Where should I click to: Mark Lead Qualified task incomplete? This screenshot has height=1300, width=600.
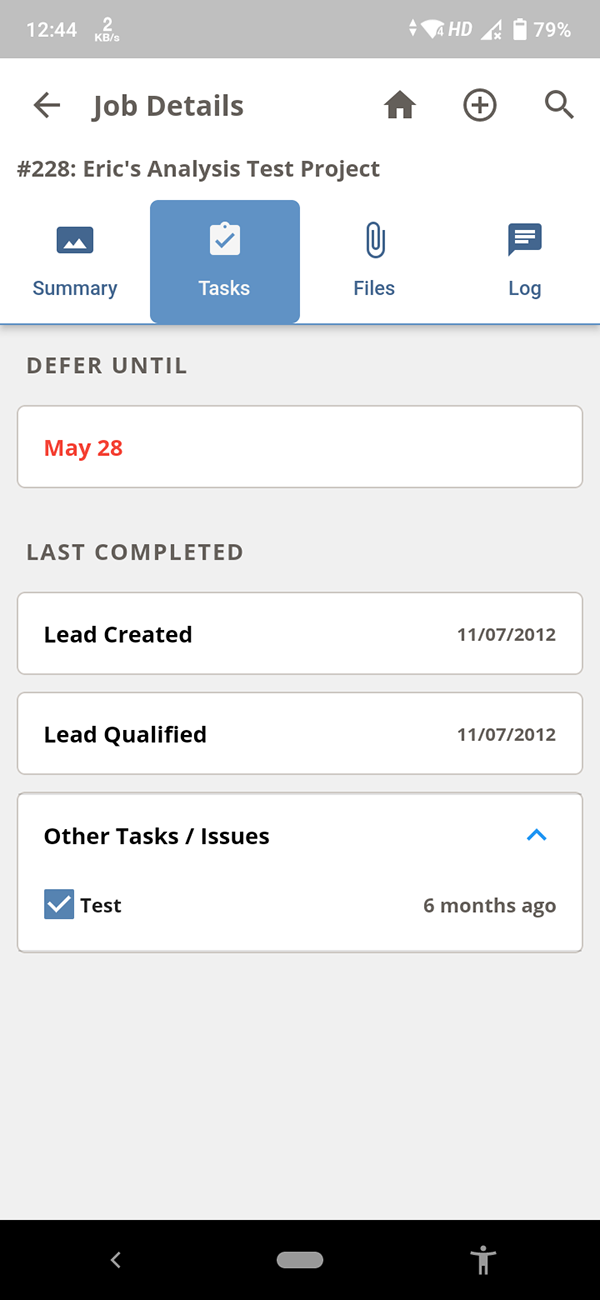tap(300, 733)
